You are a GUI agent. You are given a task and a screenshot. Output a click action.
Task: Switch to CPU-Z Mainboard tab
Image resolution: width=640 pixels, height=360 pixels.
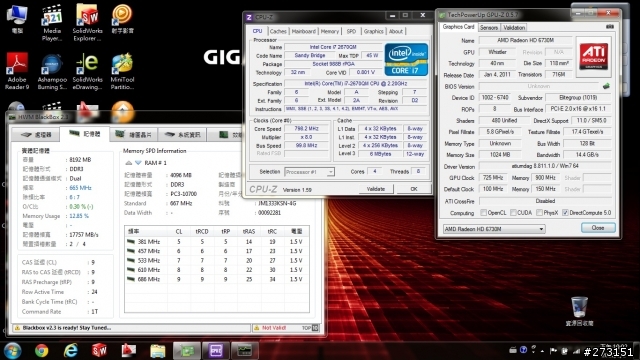click(304, 31)
